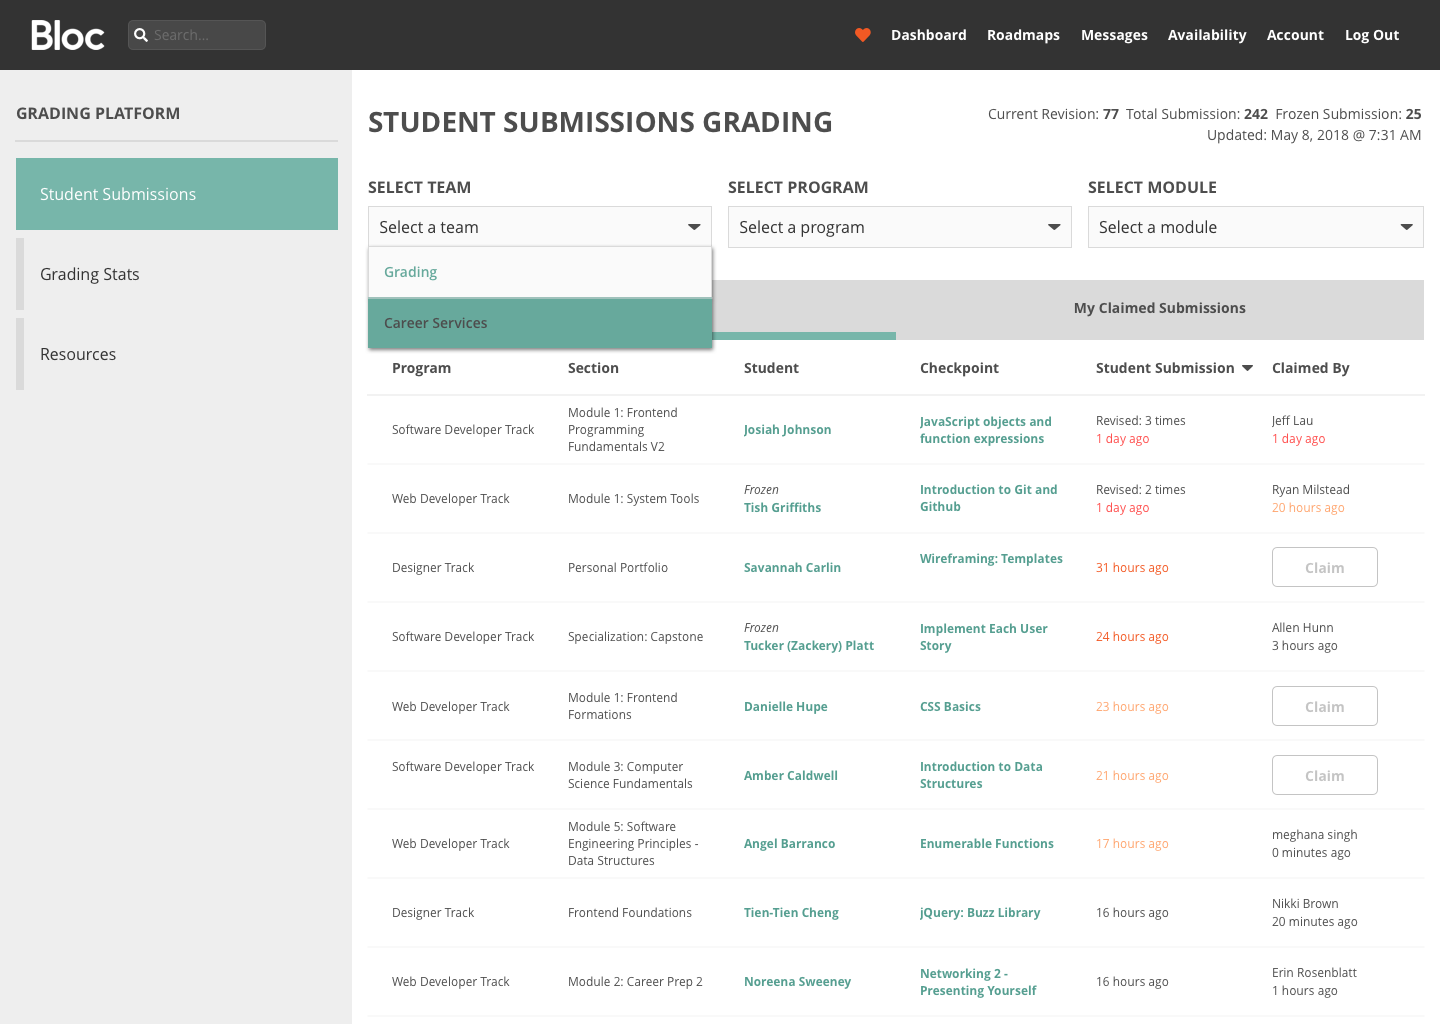Click the Program column header
Viewport: 1440px width, 1024px height.
pos(422,368)
